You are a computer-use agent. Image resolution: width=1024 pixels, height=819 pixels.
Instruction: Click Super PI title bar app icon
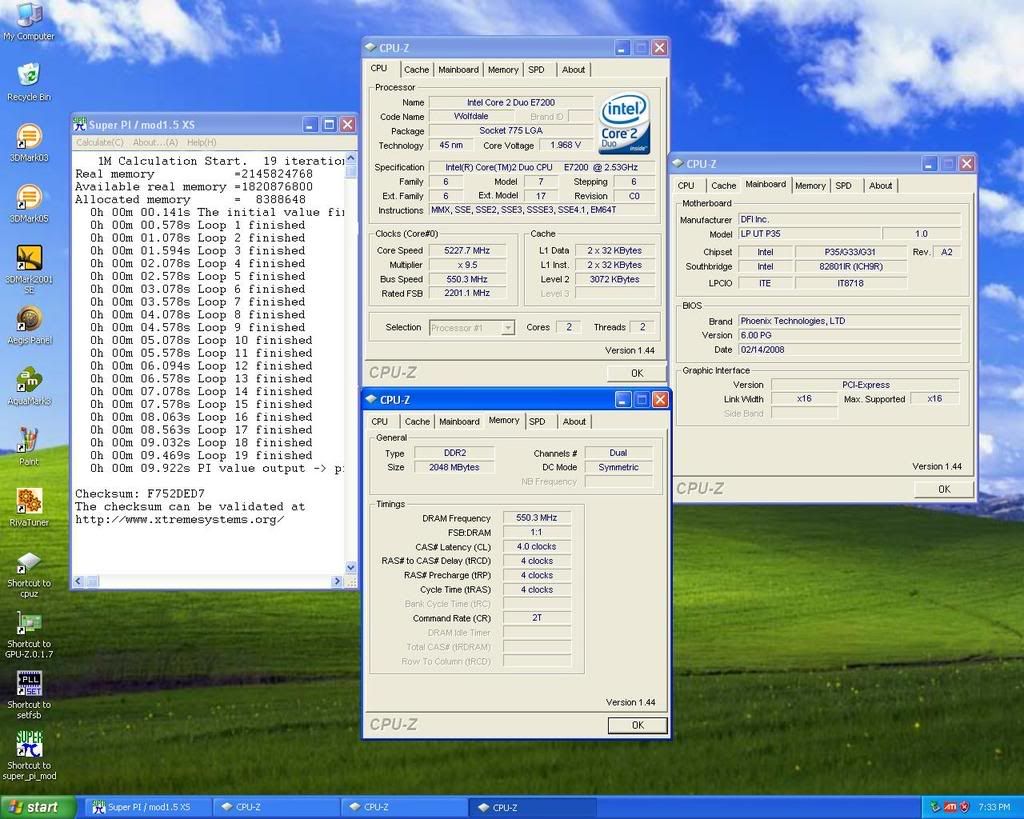pos(80,124)
